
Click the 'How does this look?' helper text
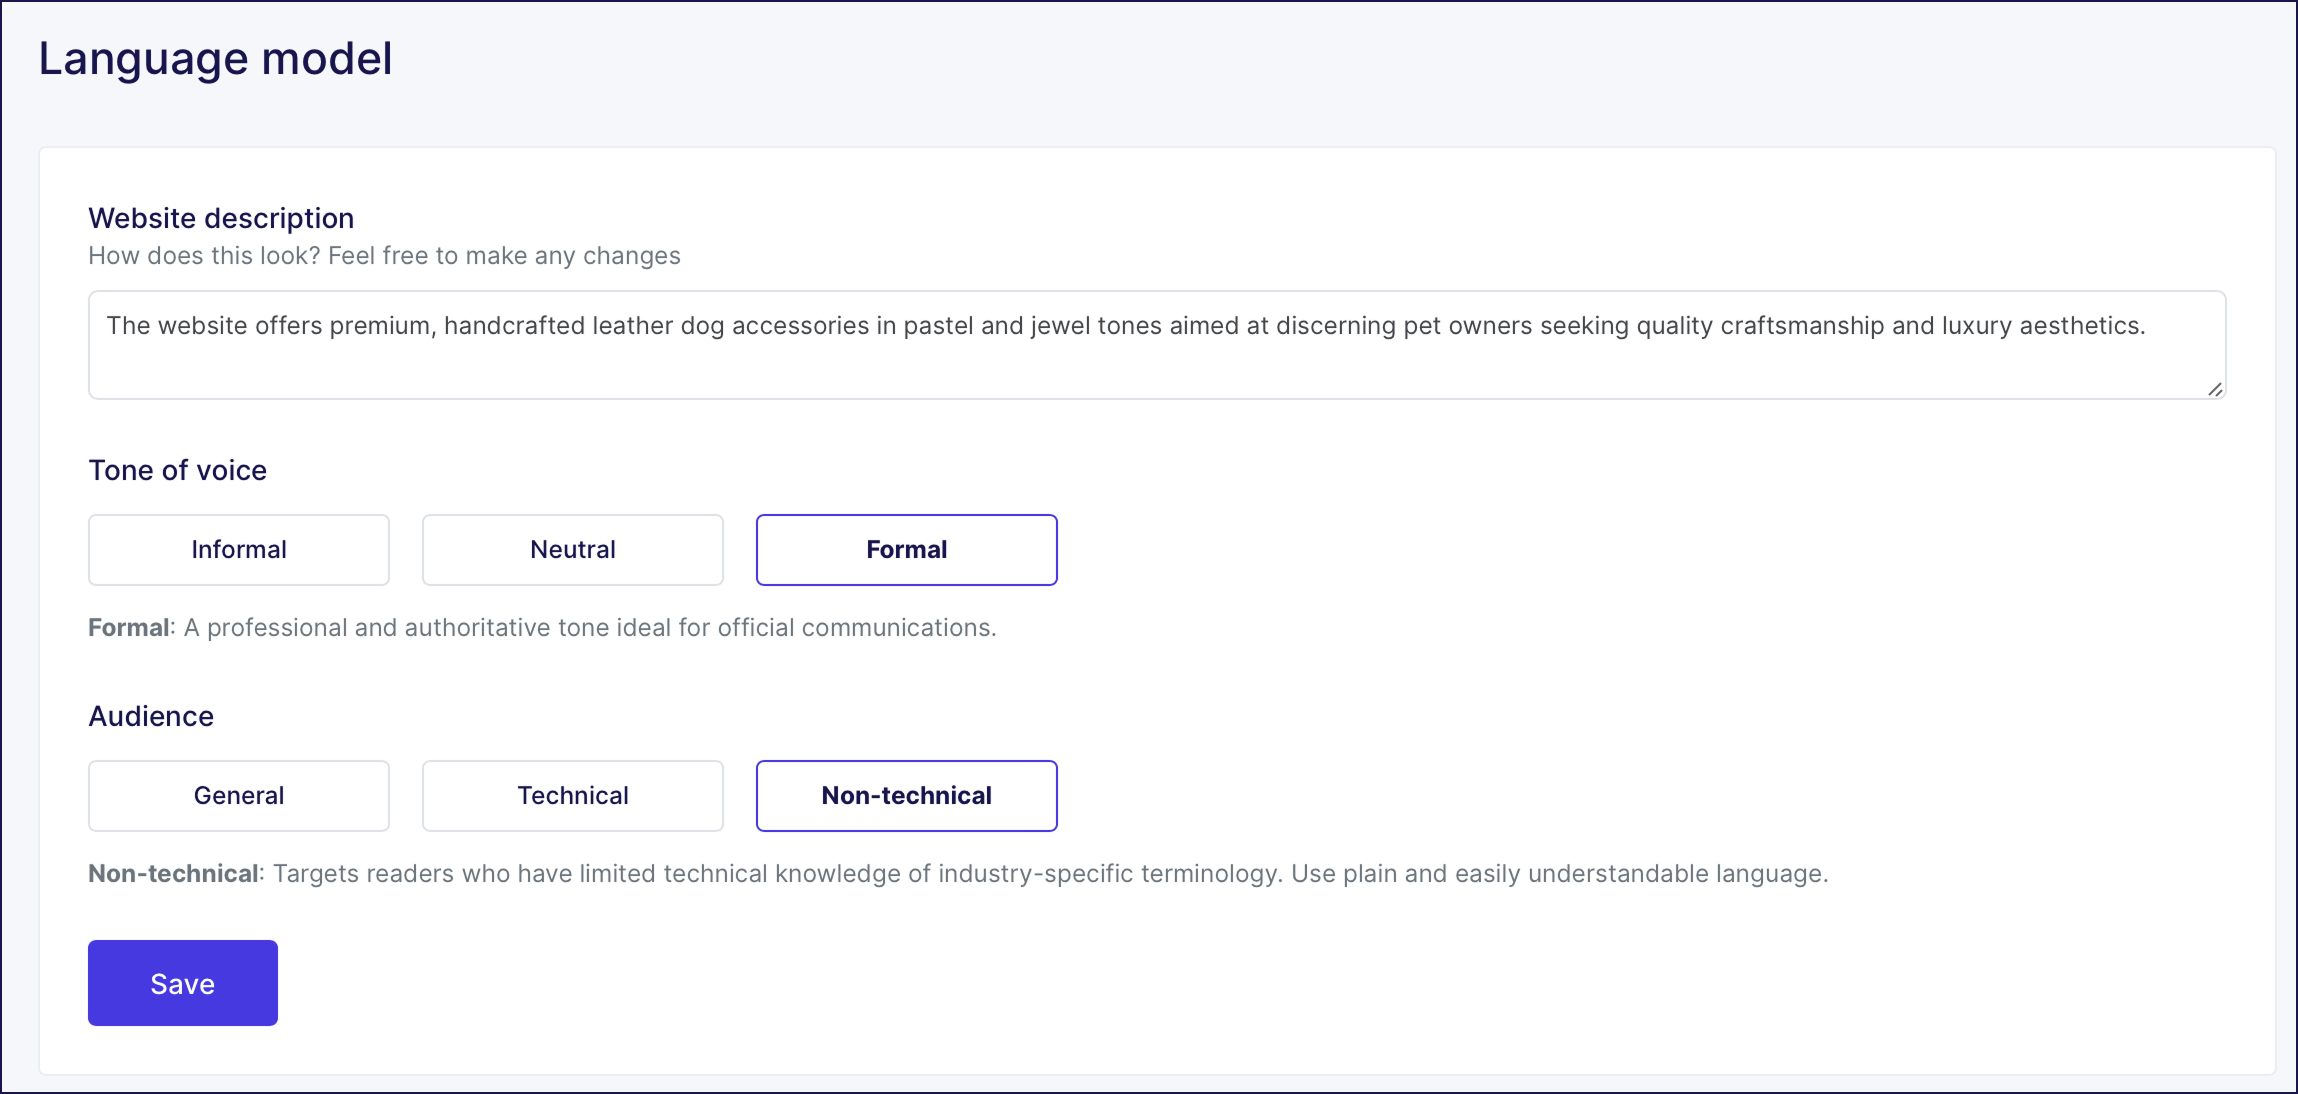(384, 256)
